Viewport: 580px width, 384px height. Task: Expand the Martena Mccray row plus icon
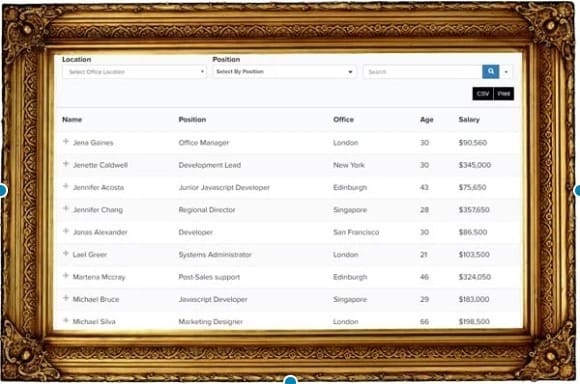(66, 276)
